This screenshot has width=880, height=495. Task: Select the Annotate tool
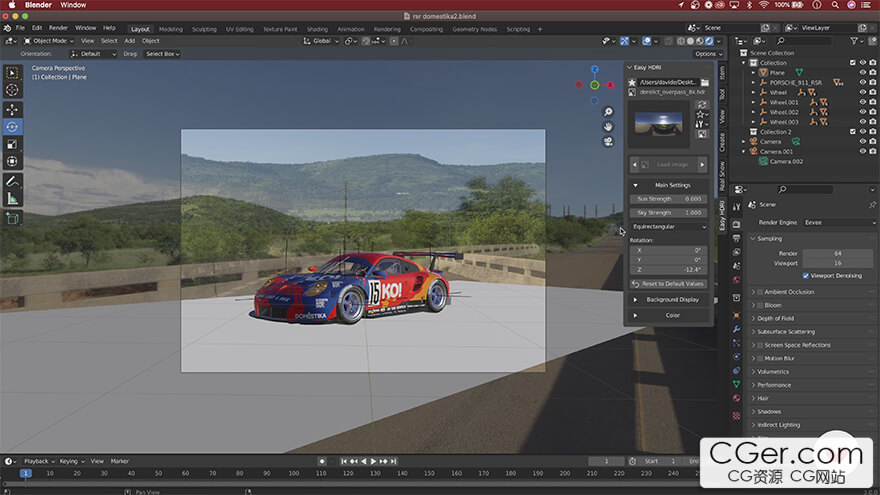pos(12,181)
